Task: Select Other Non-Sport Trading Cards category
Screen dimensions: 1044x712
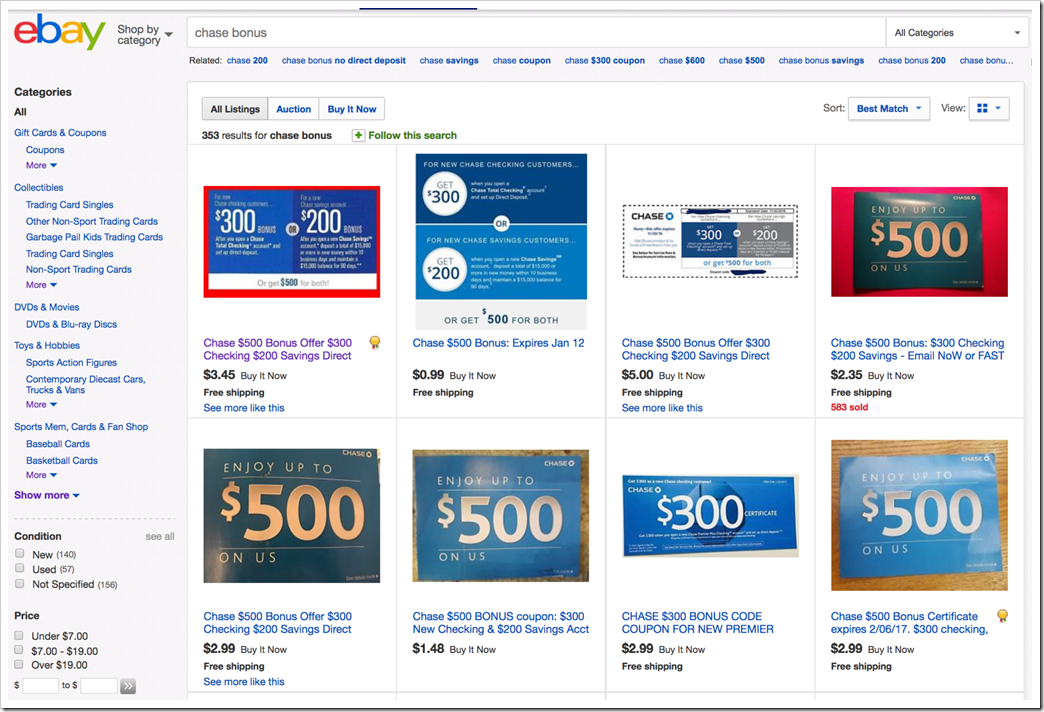Action: click(92, 221)
